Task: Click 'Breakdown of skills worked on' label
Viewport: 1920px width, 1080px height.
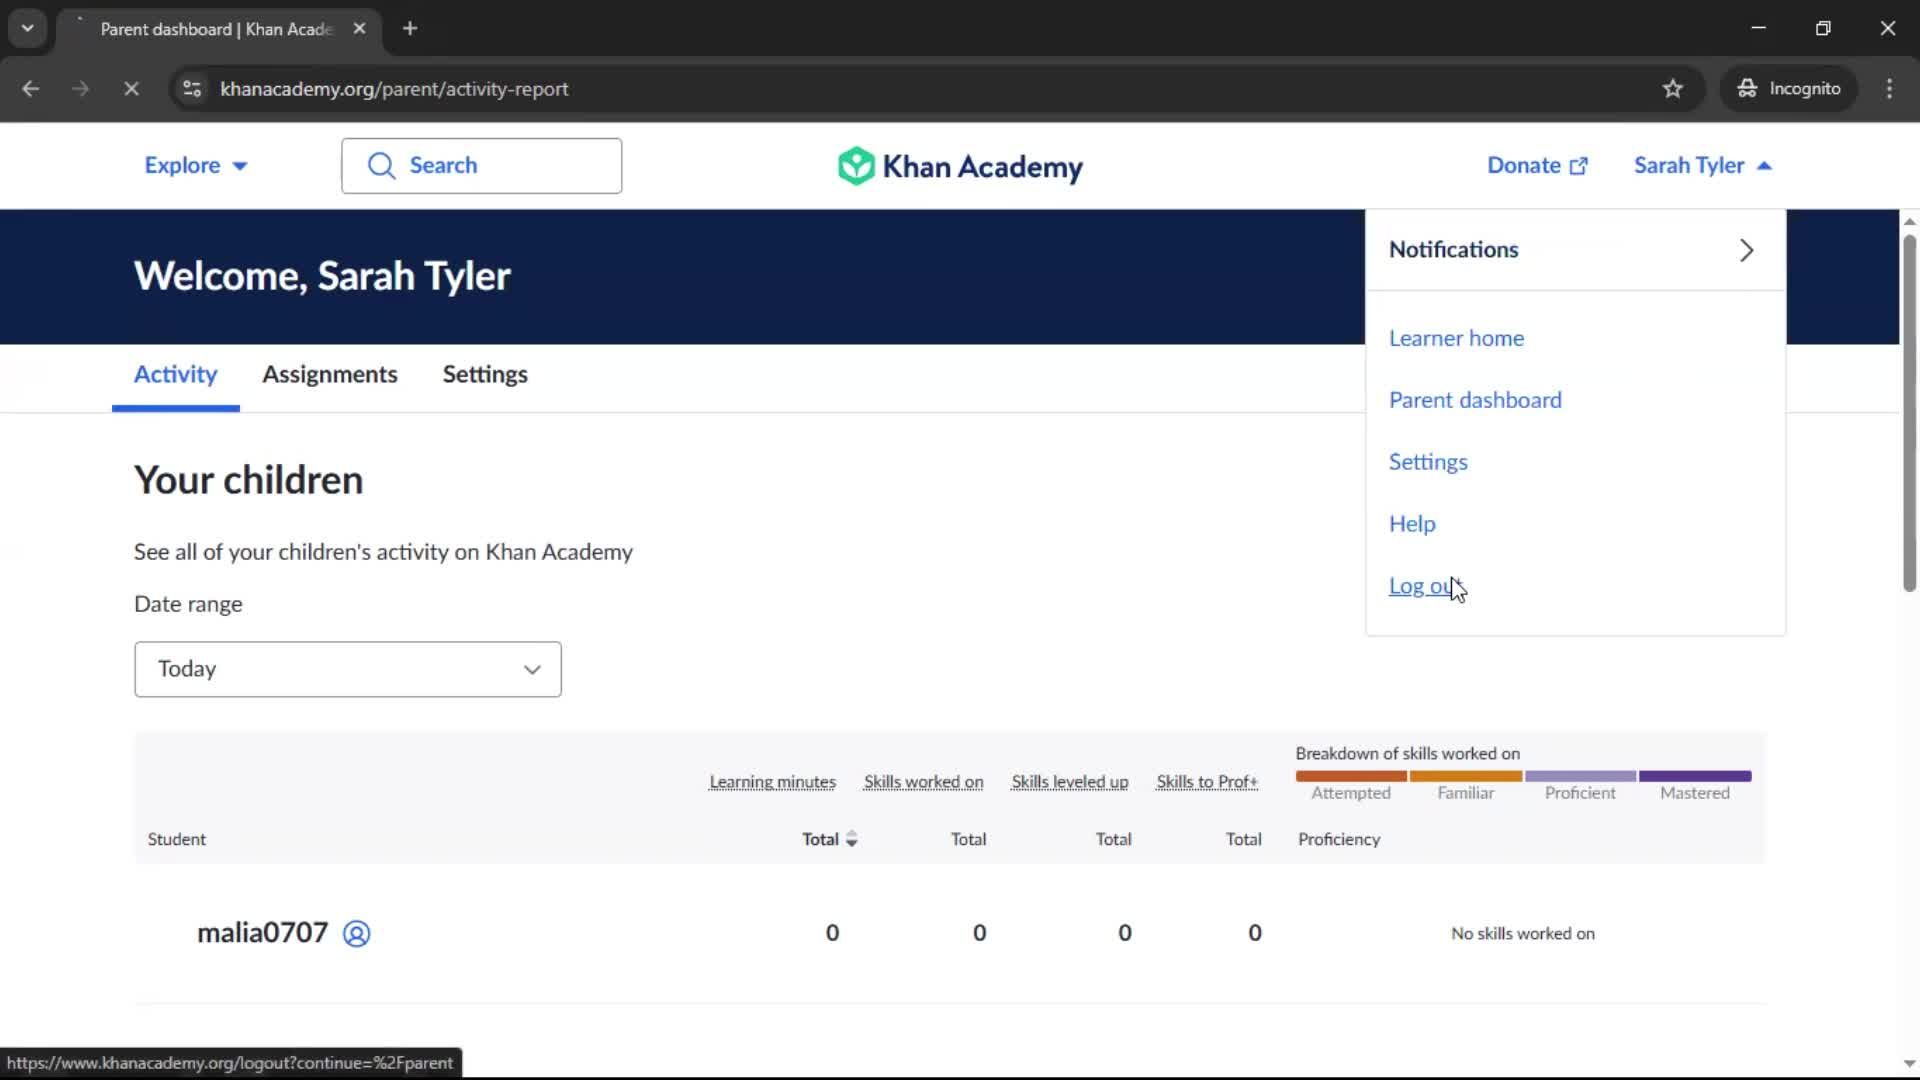Action: [1407, 754]
